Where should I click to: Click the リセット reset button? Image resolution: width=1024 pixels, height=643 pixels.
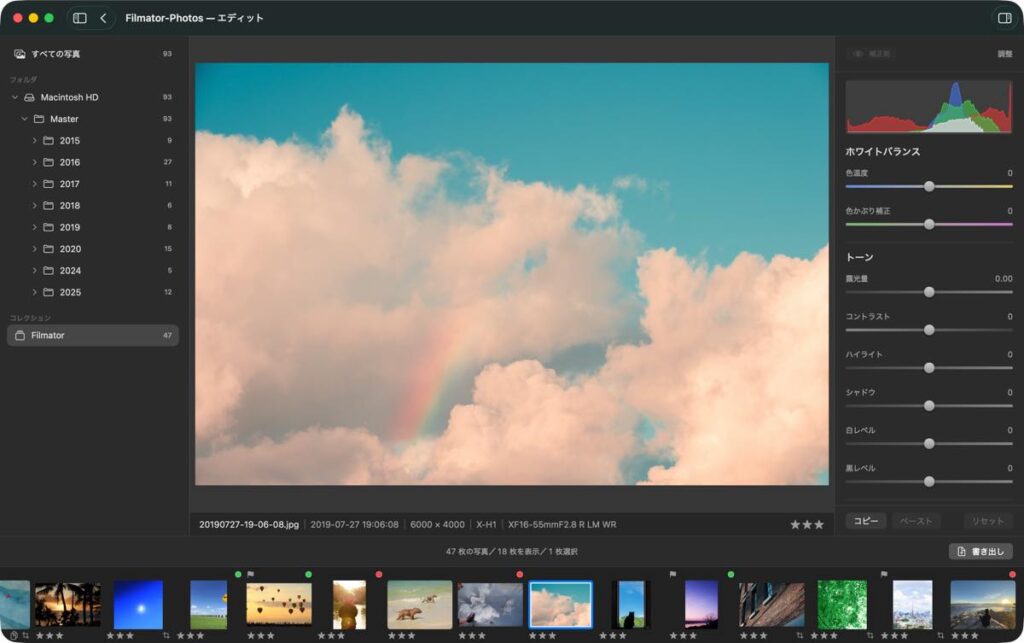[987, 521]
